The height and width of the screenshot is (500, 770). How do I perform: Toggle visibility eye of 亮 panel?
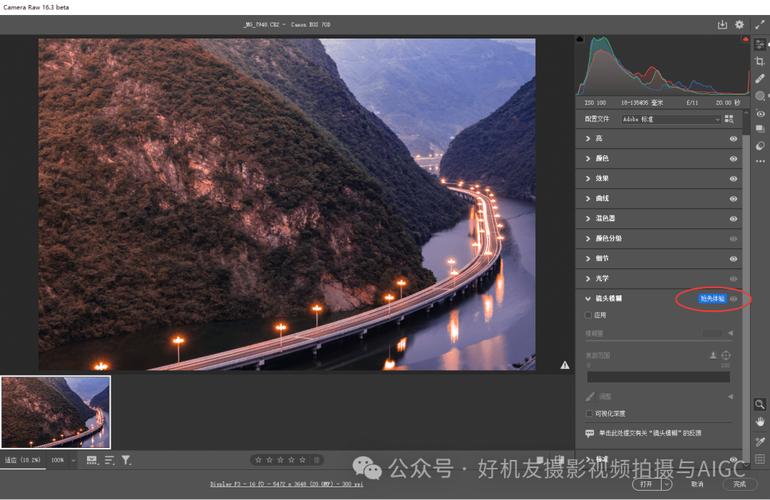pos(733,139)
